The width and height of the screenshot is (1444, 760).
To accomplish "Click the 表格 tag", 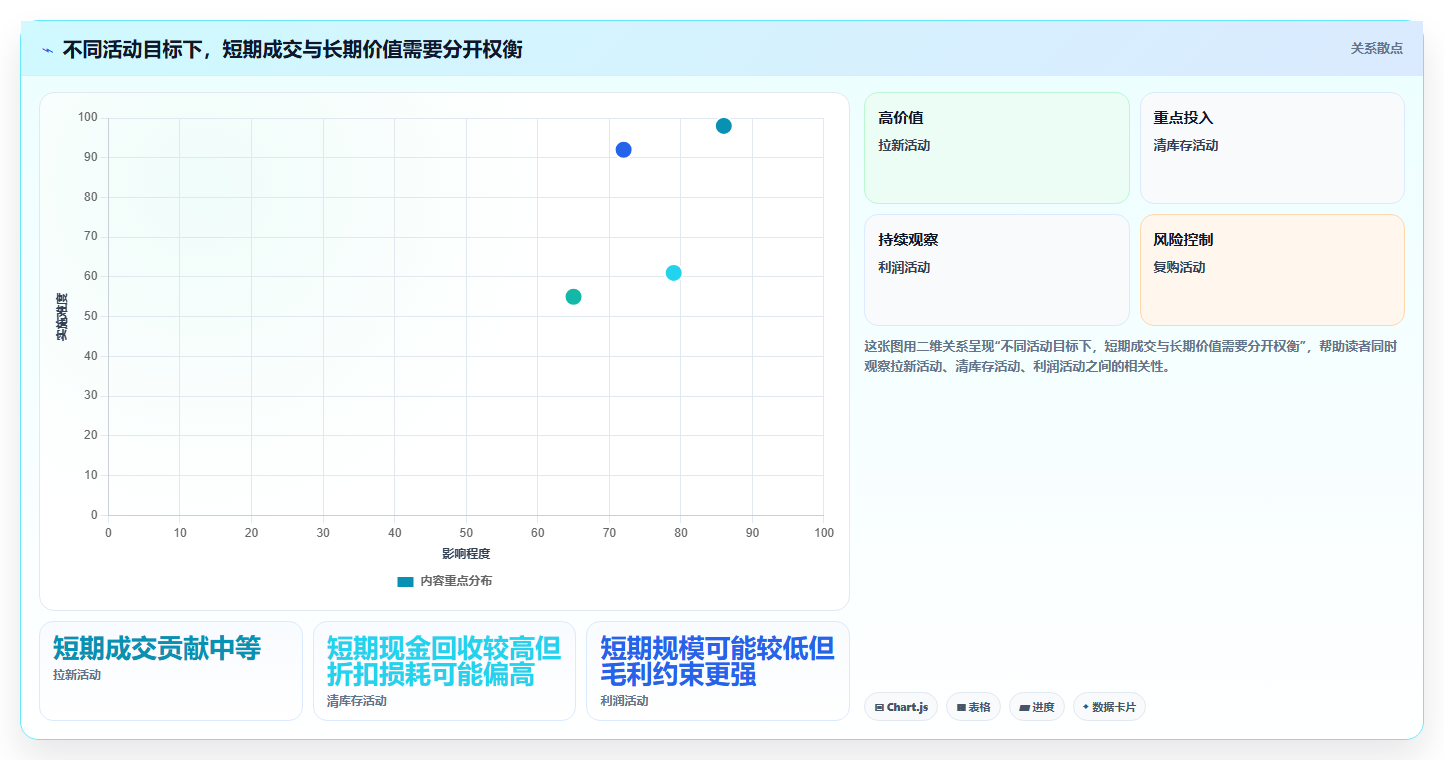I will point(973,707).
